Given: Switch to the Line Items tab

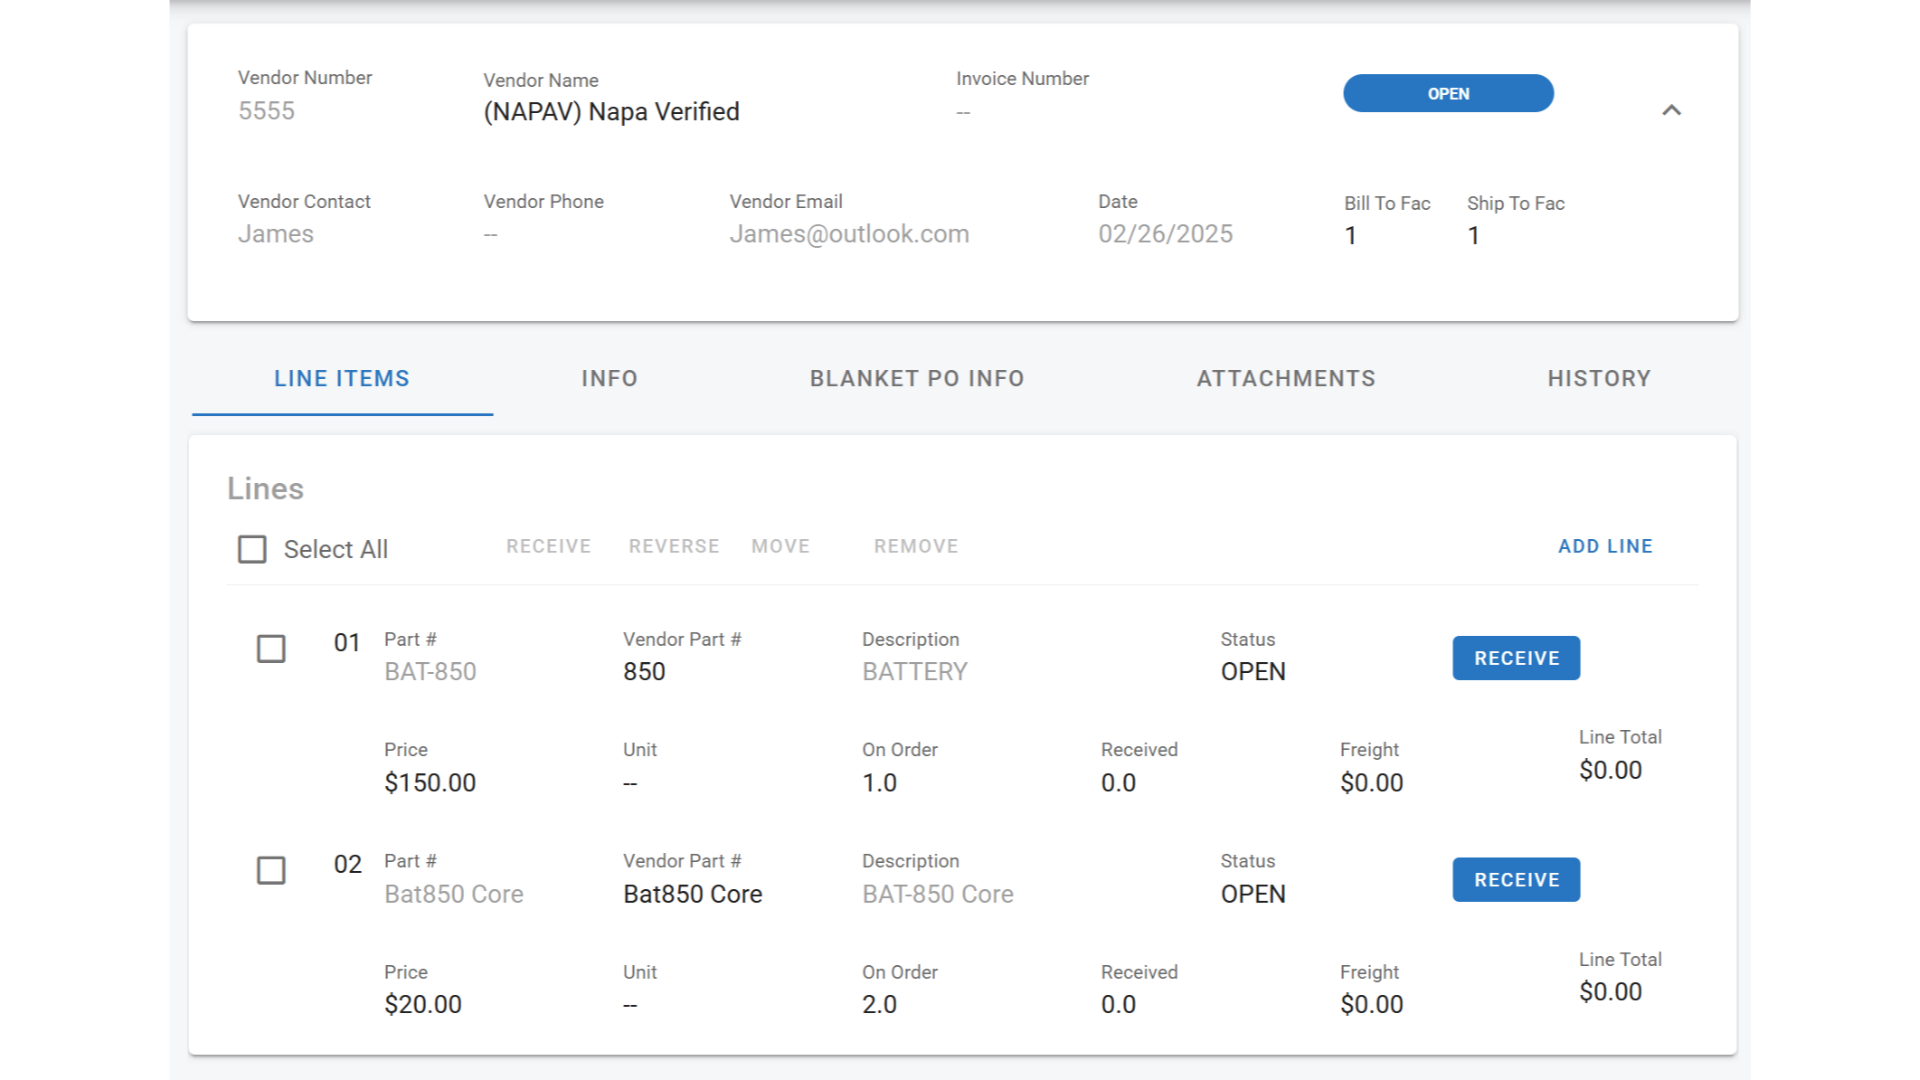Looking at the screenshot, I should pos(342,378).
